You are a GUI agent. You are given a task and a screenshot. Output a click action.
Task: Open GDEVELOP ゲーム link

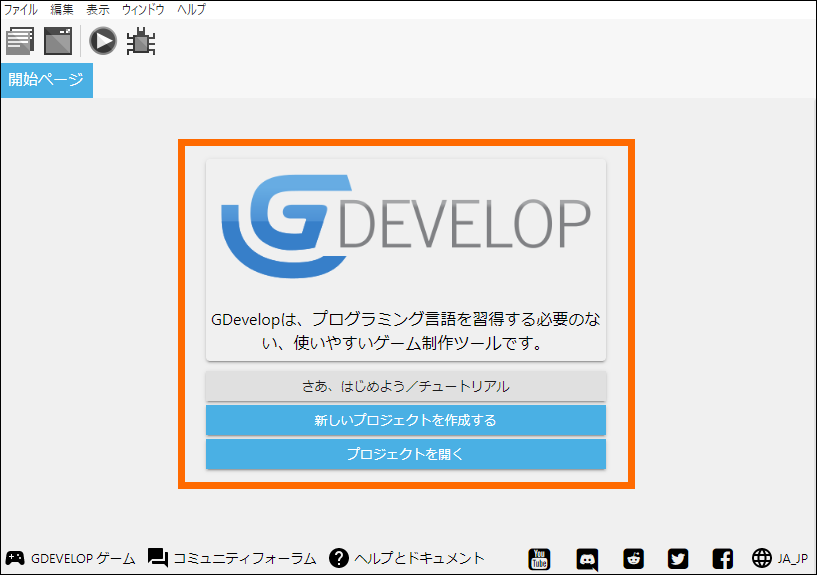(83, 558)
